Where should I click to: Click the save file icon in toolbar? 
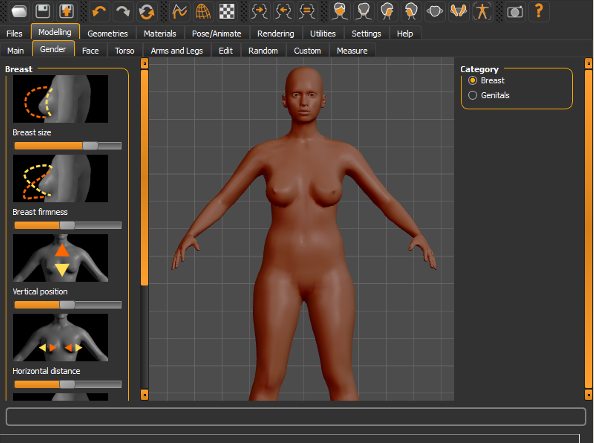coord(42,11)
